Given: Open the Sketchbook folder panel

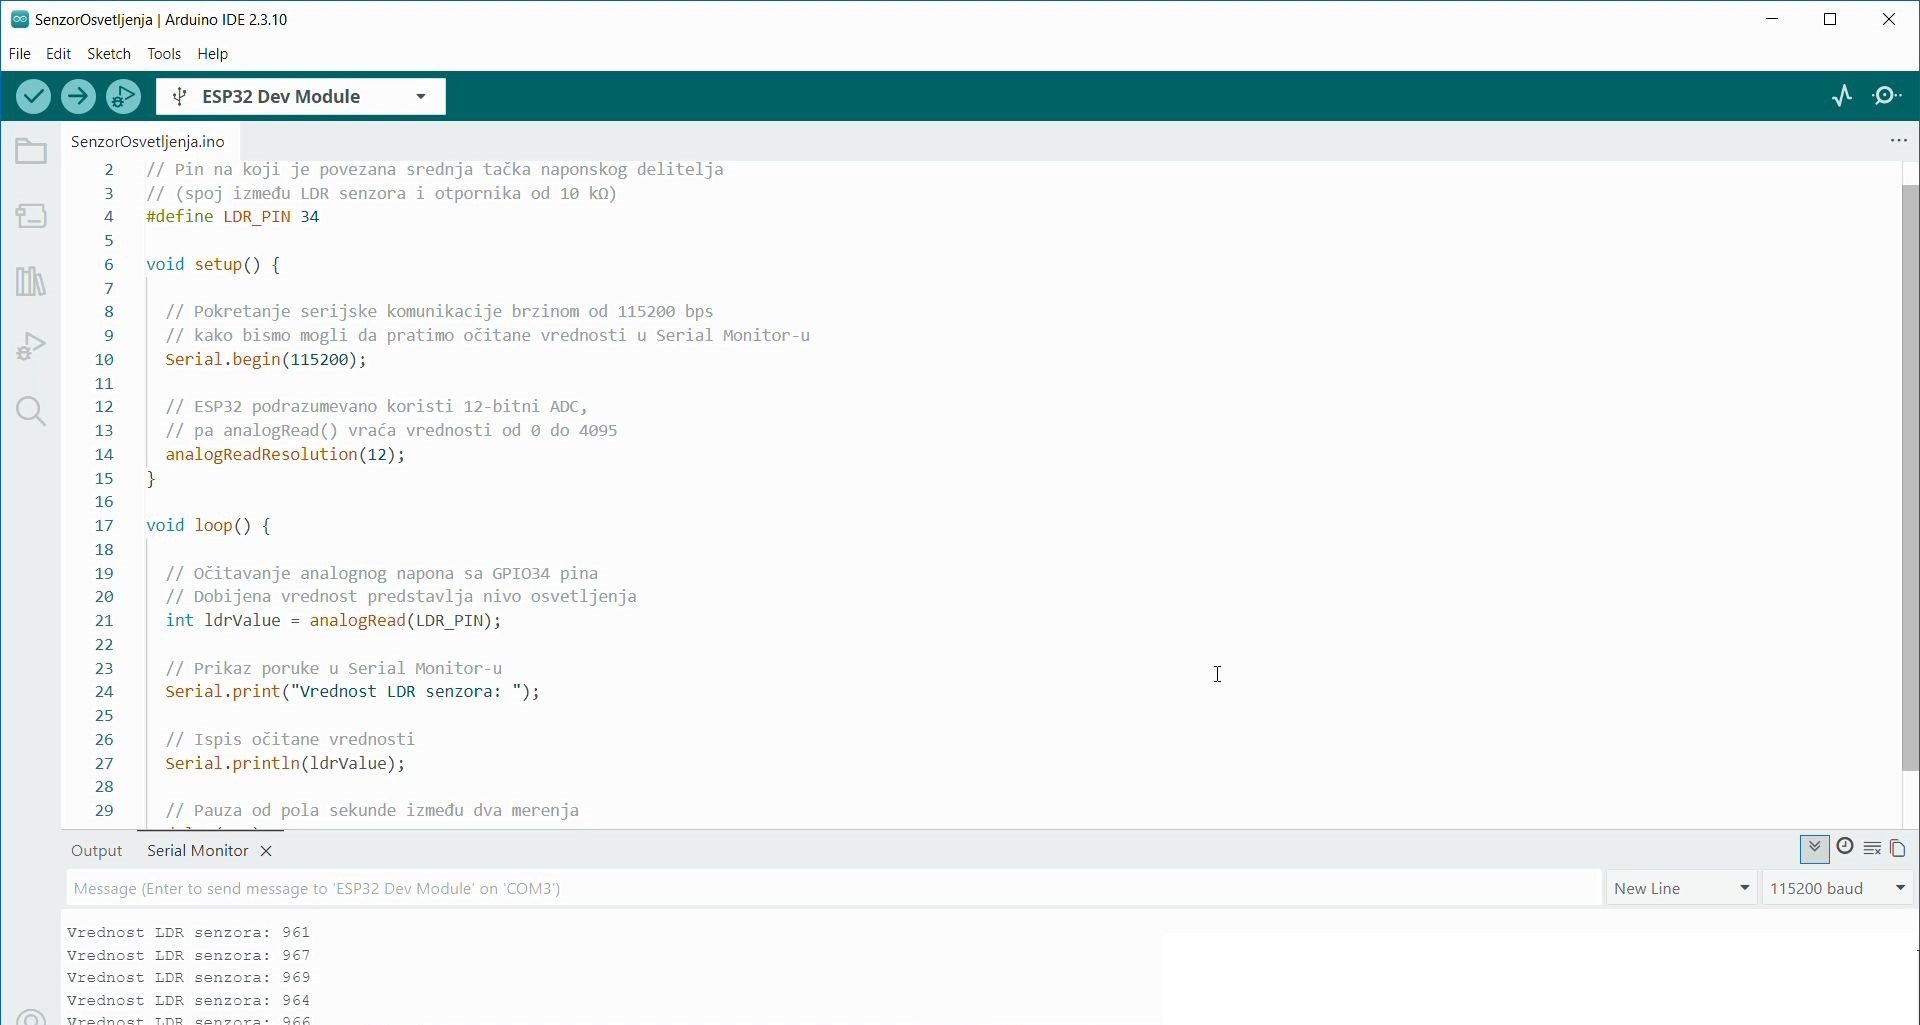Looking at the screenshot, I should point(31,152).
